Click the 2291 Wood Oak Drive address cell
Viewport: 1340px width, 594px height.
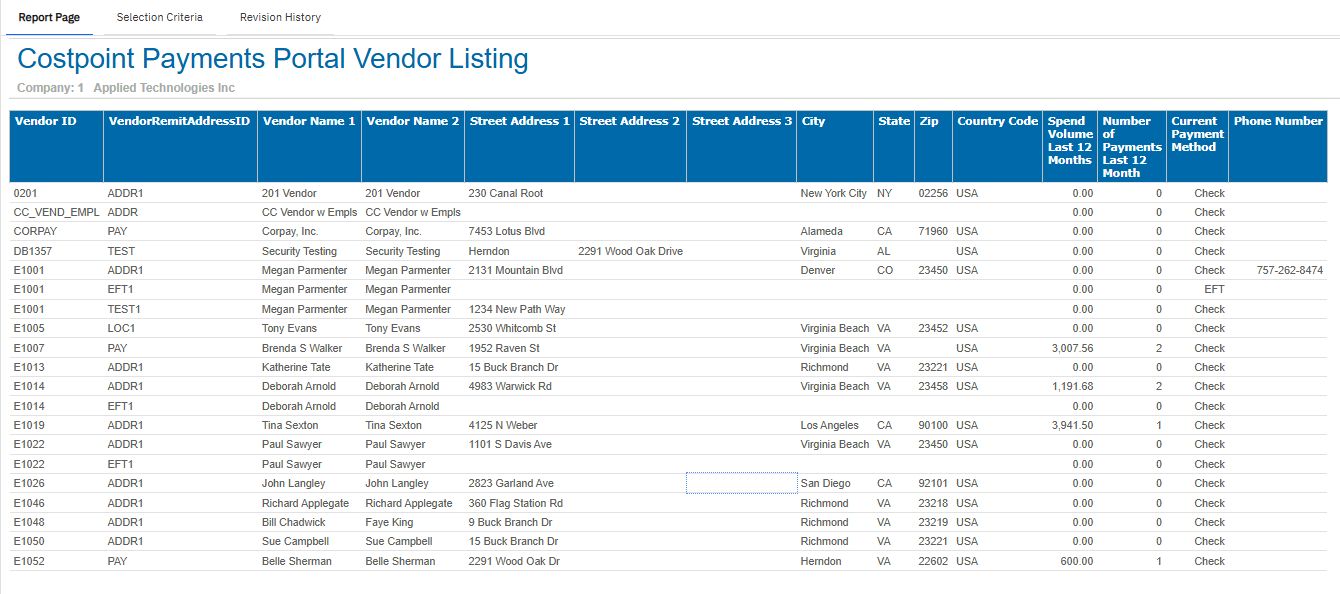(x=630, y=251)
